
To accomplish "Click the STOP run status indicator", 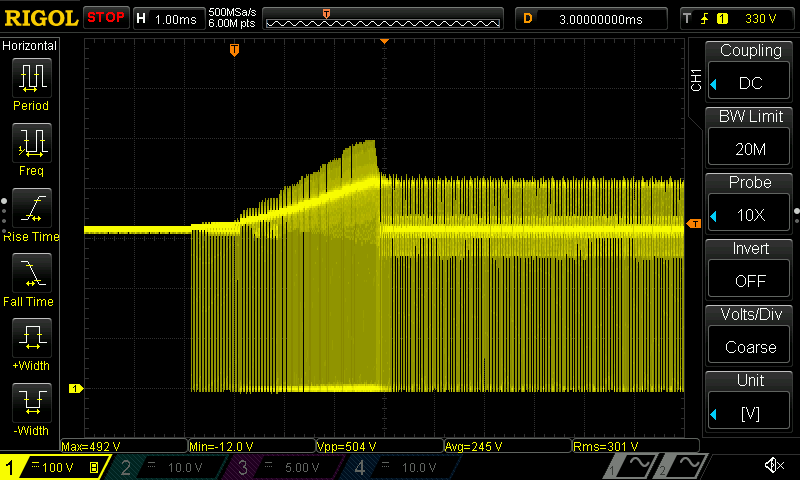I will click(106, 17).
